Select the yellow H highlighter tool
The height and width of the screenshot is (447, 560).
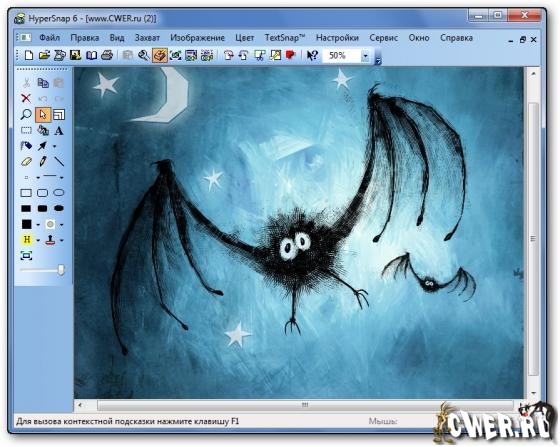(x=27, y=240)
